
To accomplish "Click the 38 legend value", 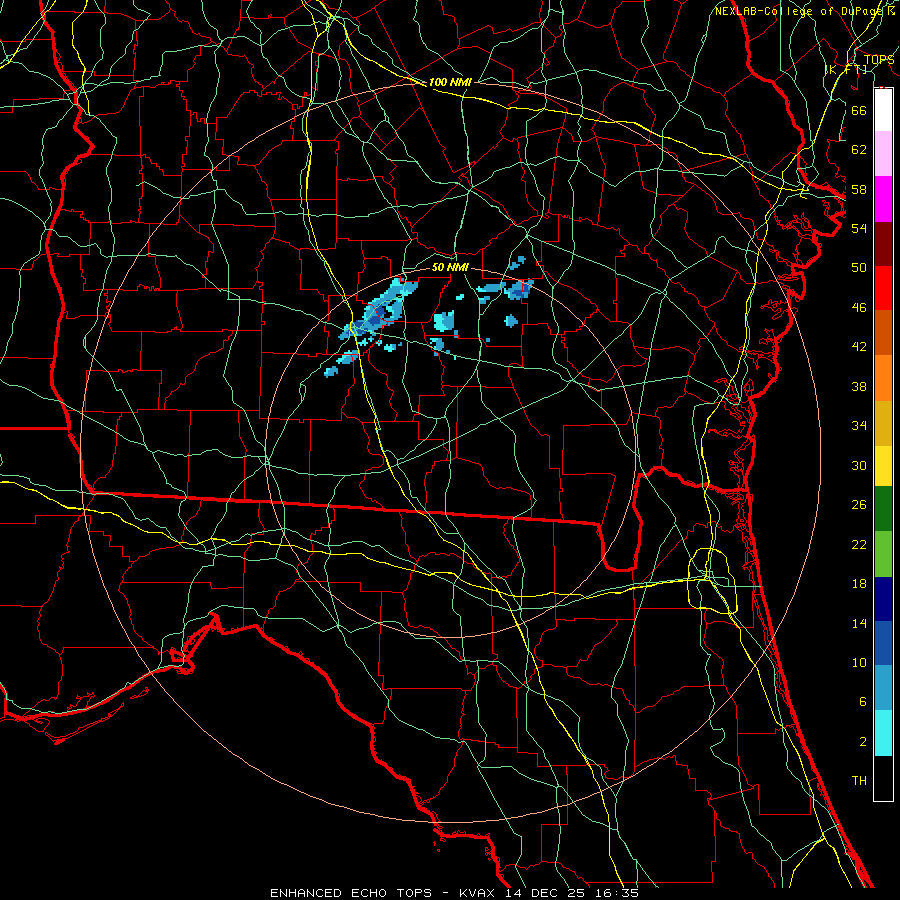I will (x=859, y=386).
